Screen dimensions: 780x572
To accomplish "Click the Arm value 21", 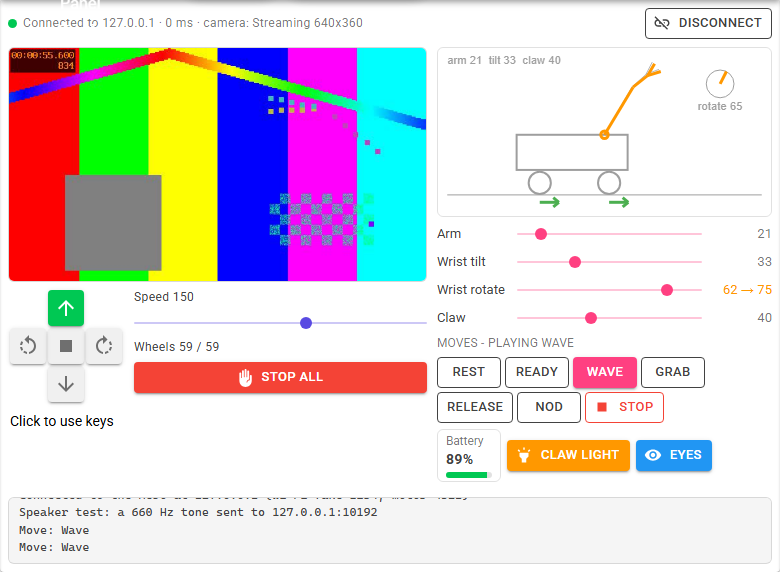I will [x=764, y=234].
